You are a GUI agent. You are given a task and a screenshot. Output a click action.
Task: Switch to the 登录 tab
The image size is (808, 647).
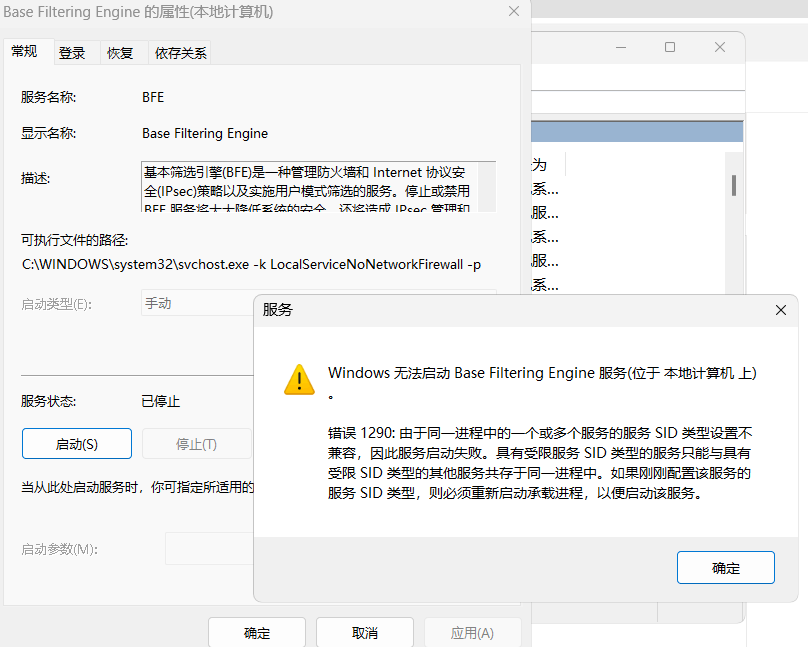tap(72, 53)
